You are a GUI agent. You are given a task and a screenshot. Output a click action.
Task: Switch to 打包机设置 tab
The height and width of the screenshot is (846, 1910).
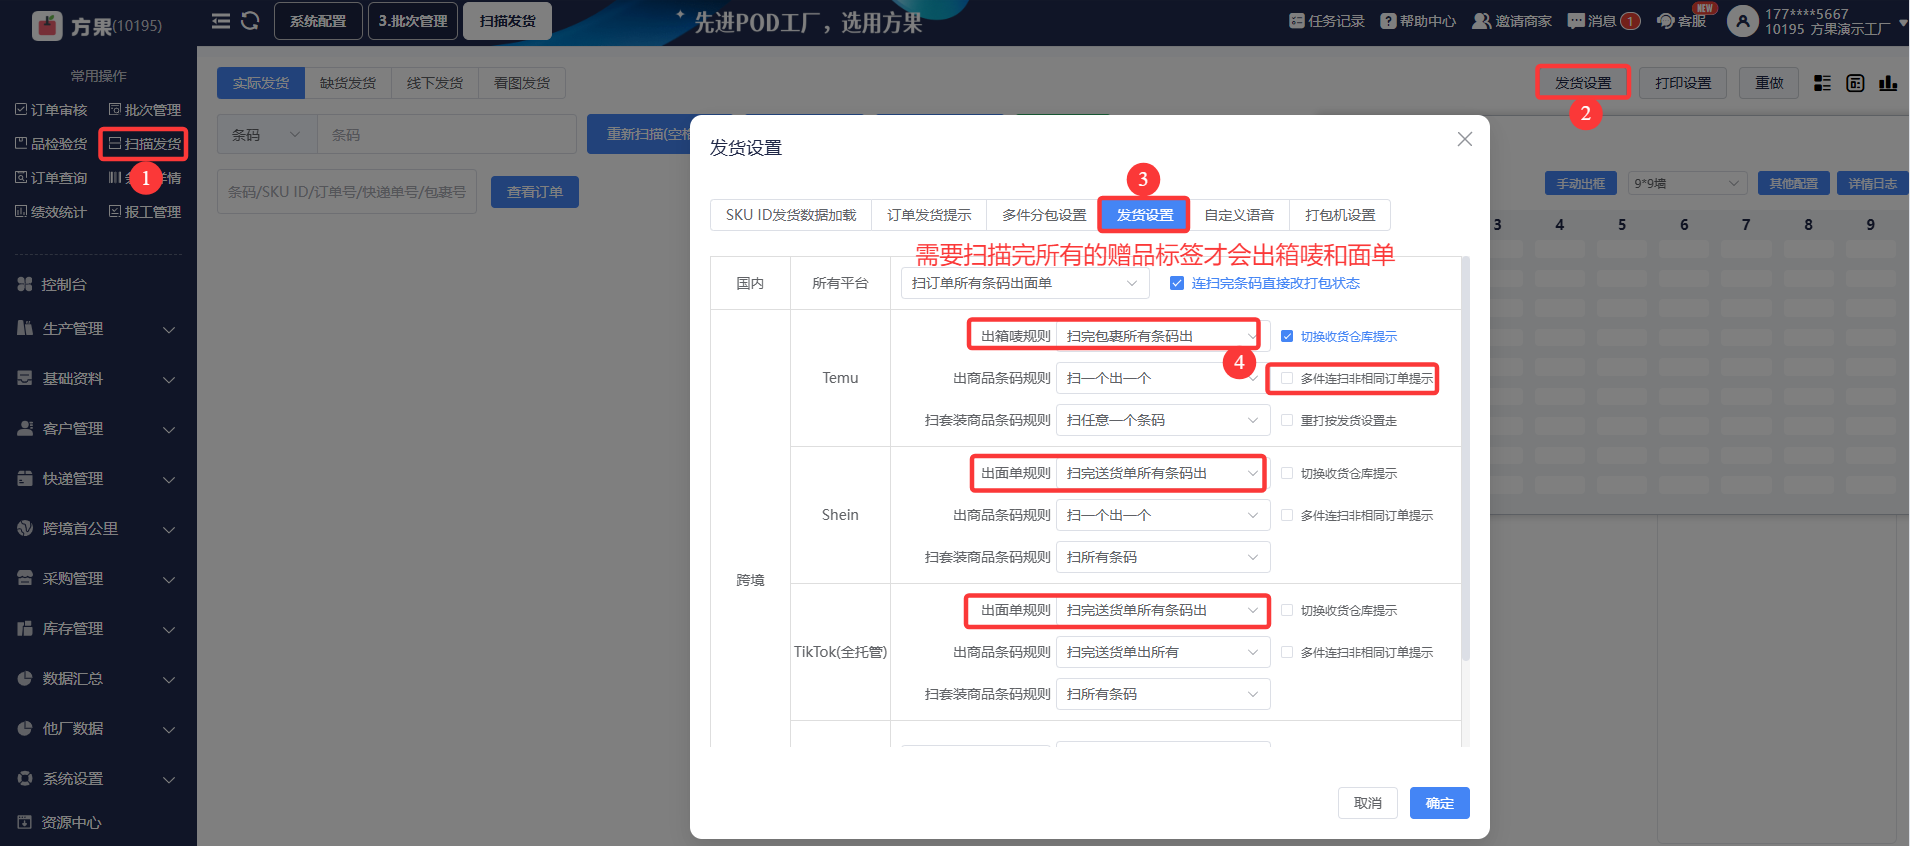1340,215
